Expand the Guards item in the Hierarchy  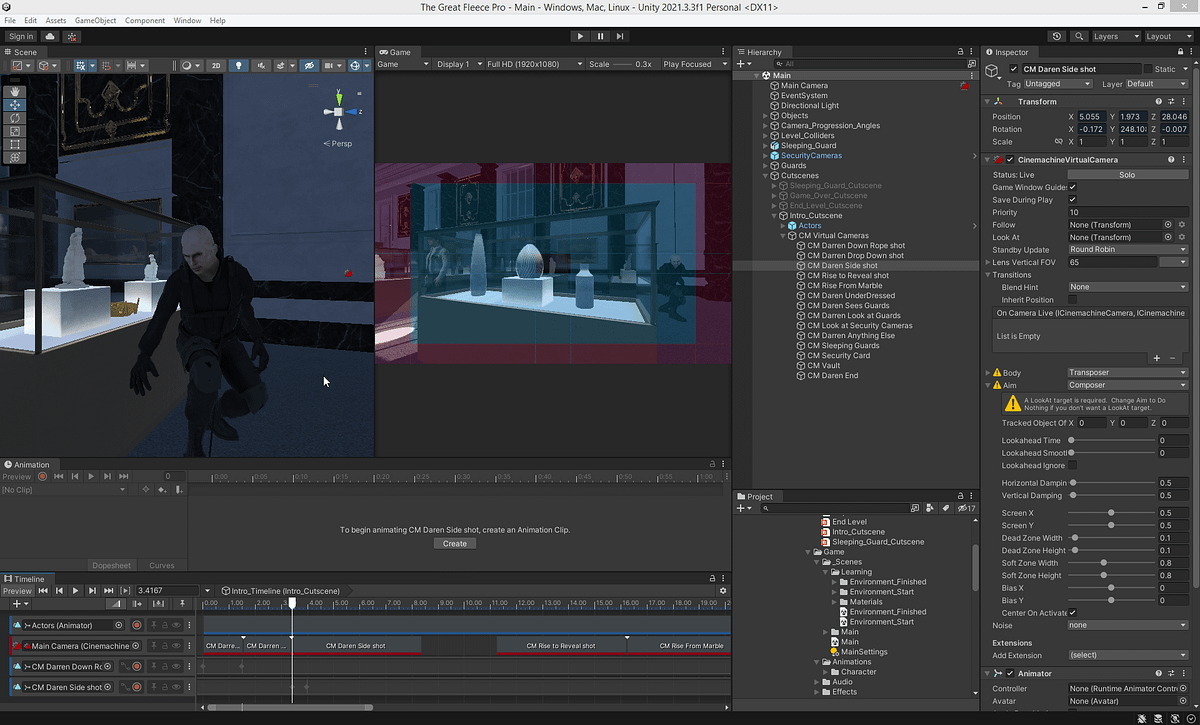764,165
